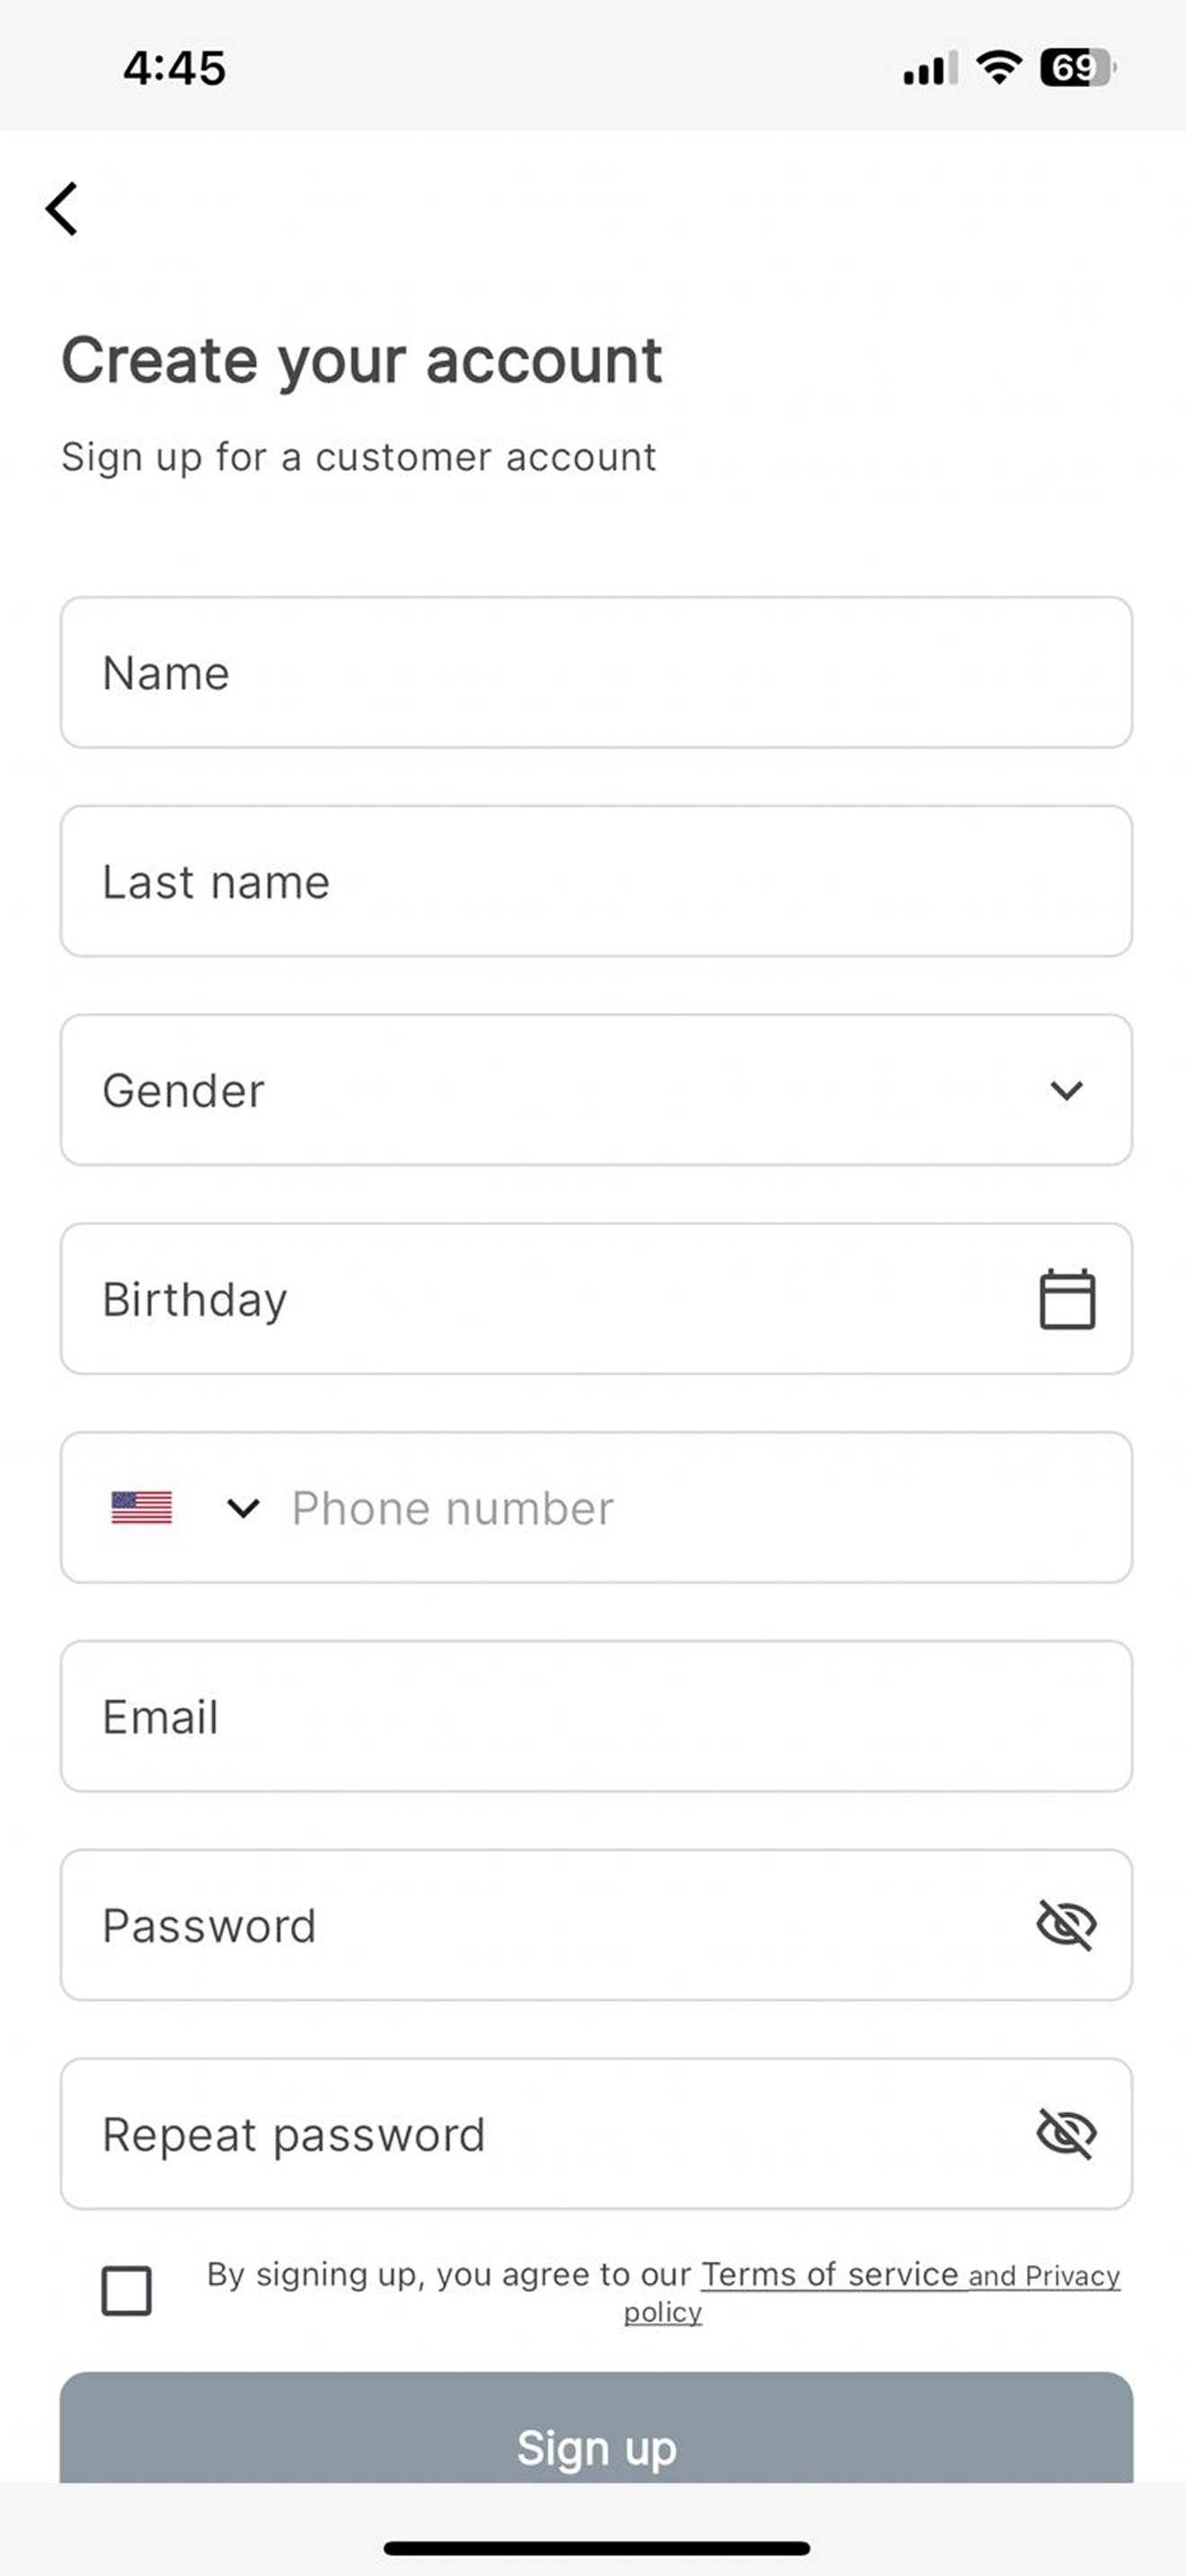Open the country code dropdown arrow

point(243,1507)
